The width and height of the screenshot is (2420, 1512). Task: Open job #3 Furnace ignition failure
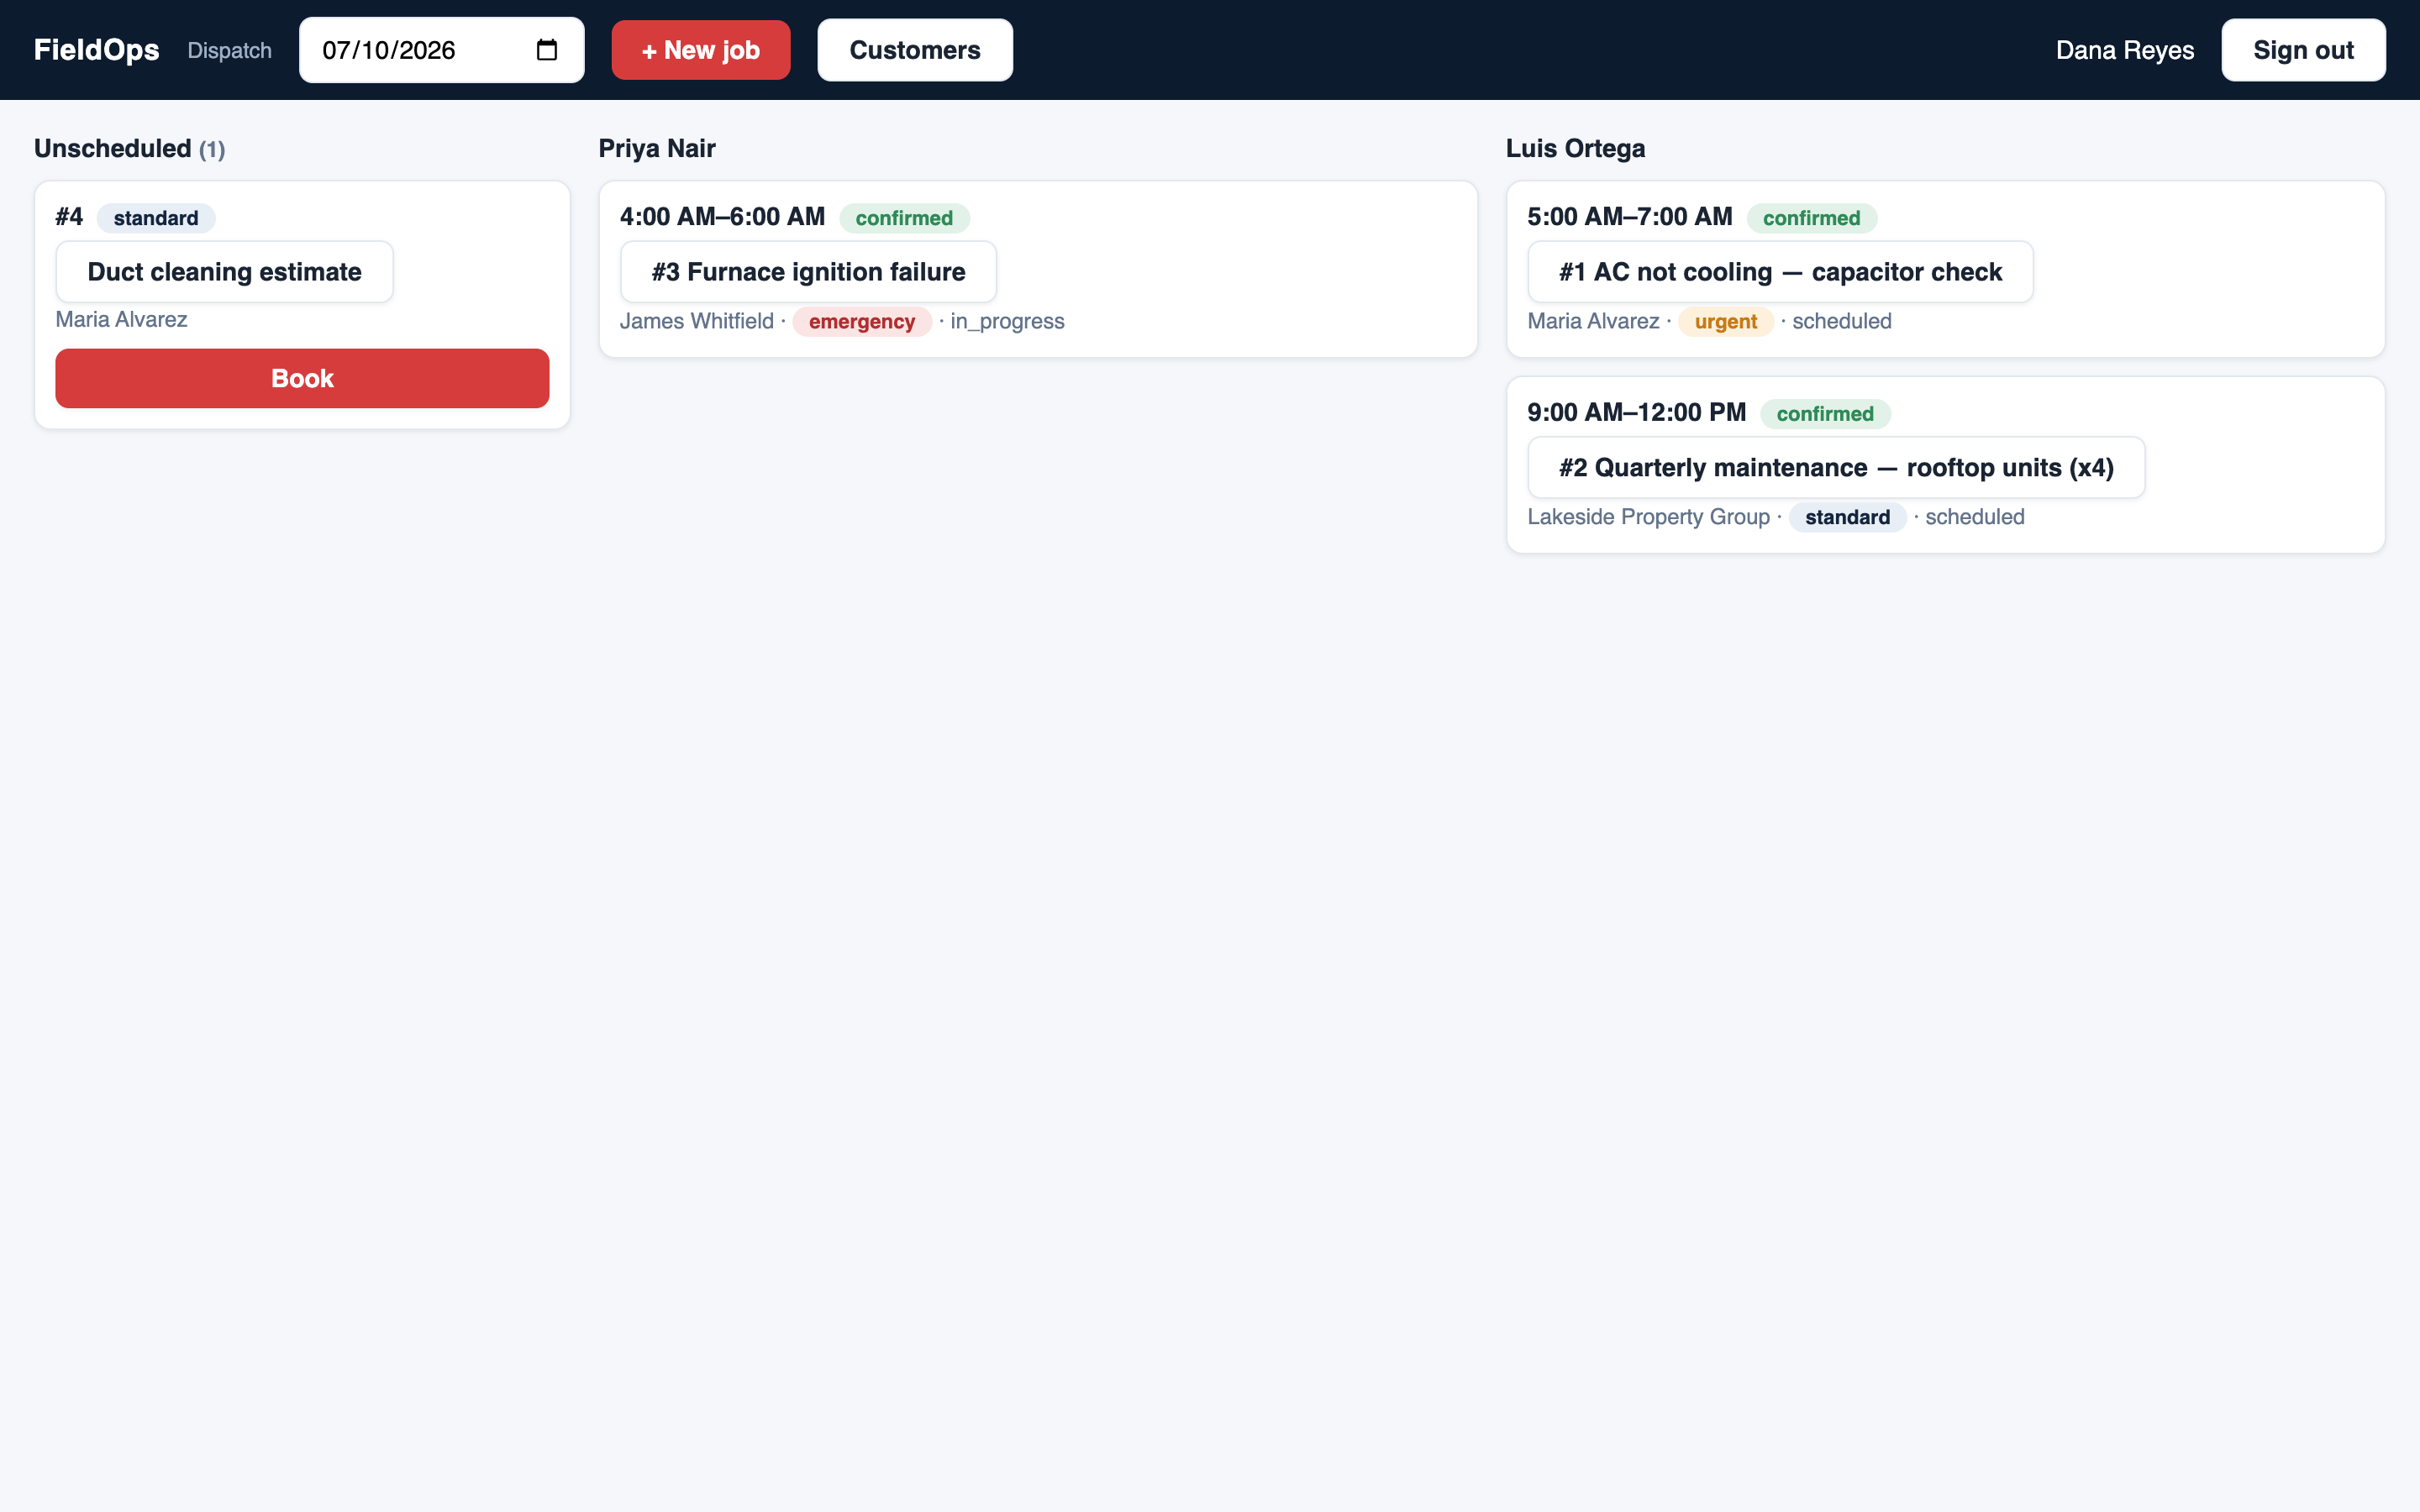click(808, 272)
